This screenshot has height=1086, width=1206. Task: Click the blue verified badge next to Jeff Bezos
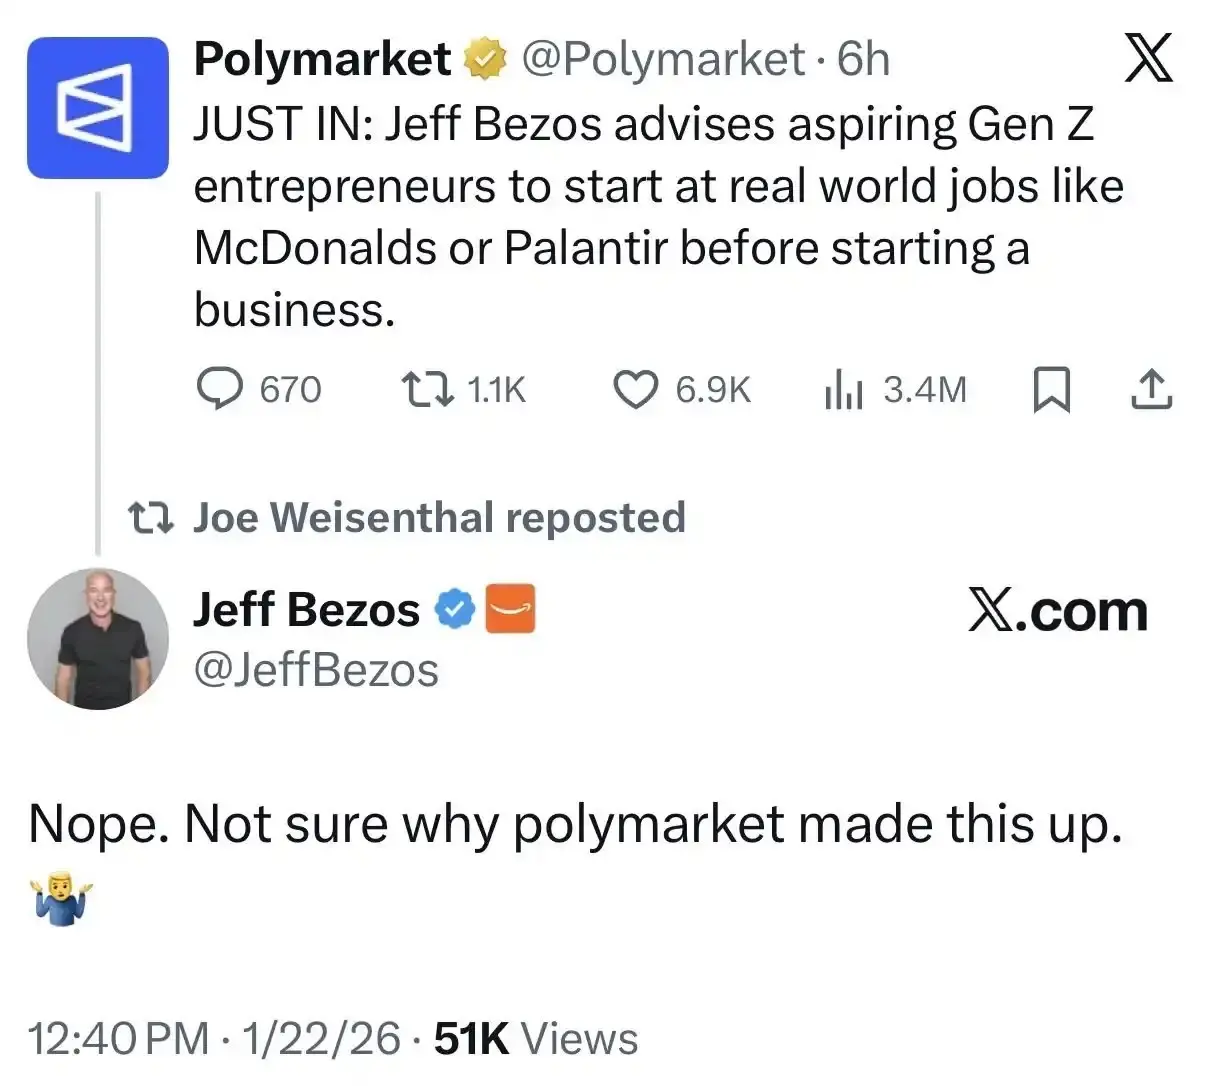pyautogui.click(x=453, y=607)
